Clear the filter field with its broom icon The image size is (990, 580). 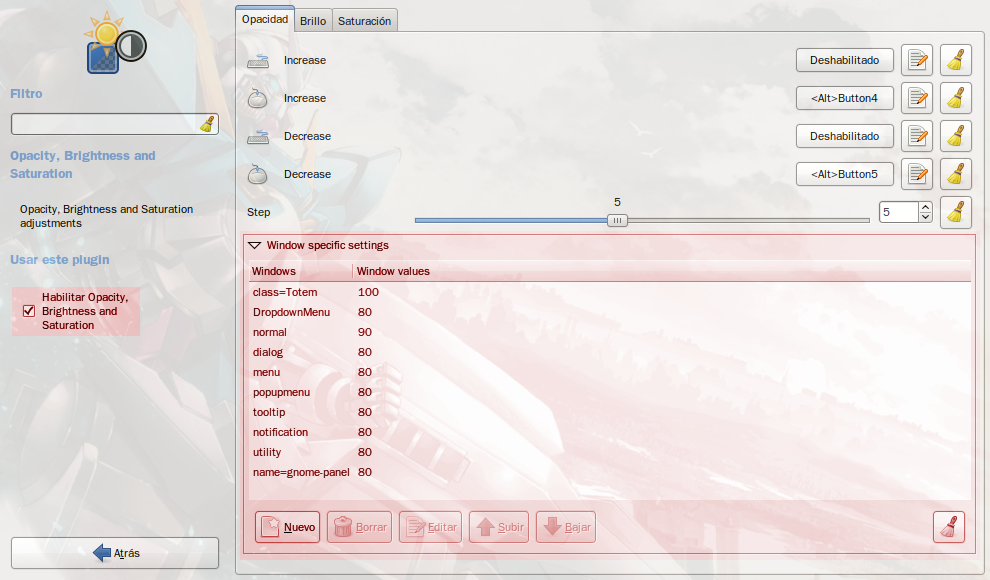pyautogui.click(x=207, y=123)
